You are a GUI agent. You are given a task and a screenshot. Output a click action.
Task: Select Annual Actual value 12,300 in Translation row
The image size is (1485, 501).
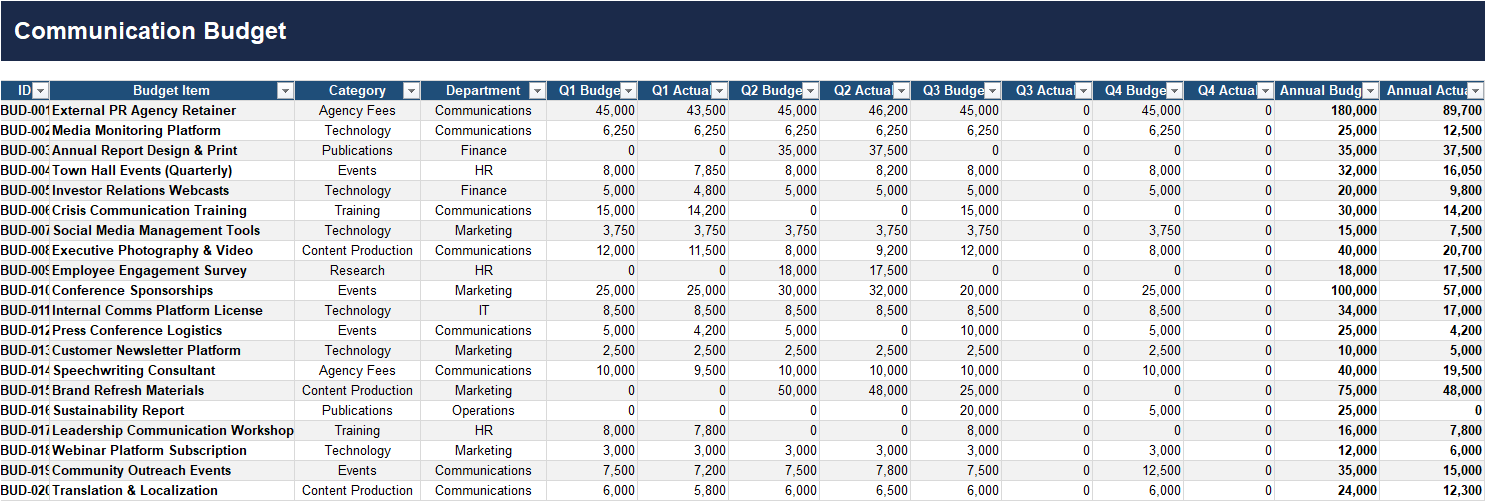1432,491
